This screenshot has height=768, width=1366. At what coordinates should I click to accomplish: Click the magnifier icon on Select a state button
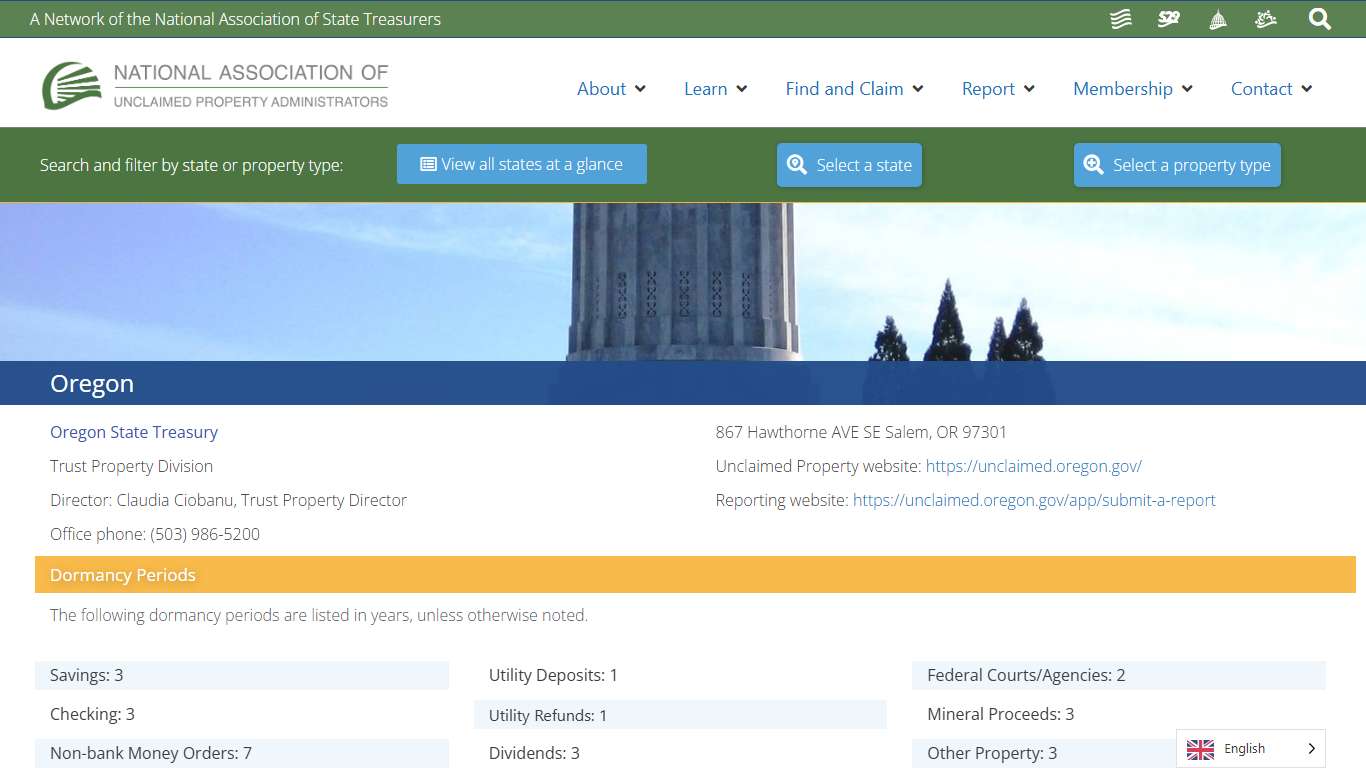tap(797, 164)
